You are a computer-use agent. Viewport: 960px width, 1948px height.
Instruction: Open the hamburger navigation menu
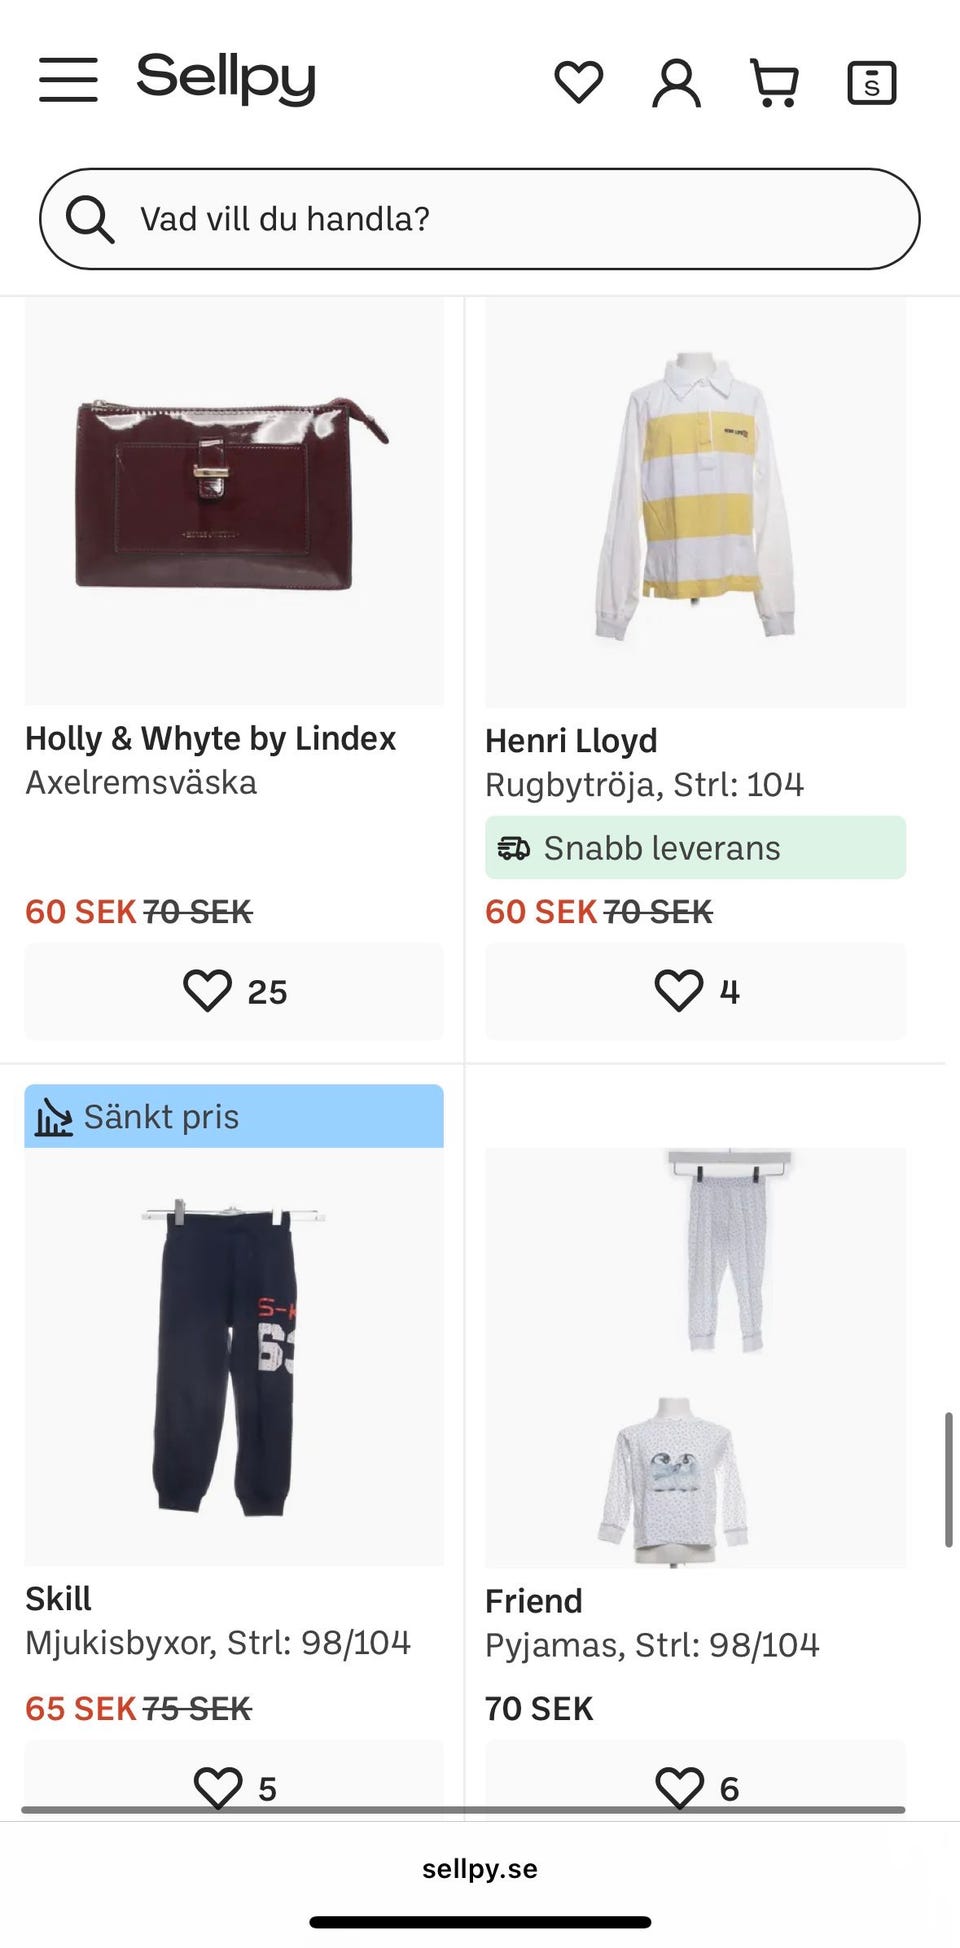(x=68, y=80)
